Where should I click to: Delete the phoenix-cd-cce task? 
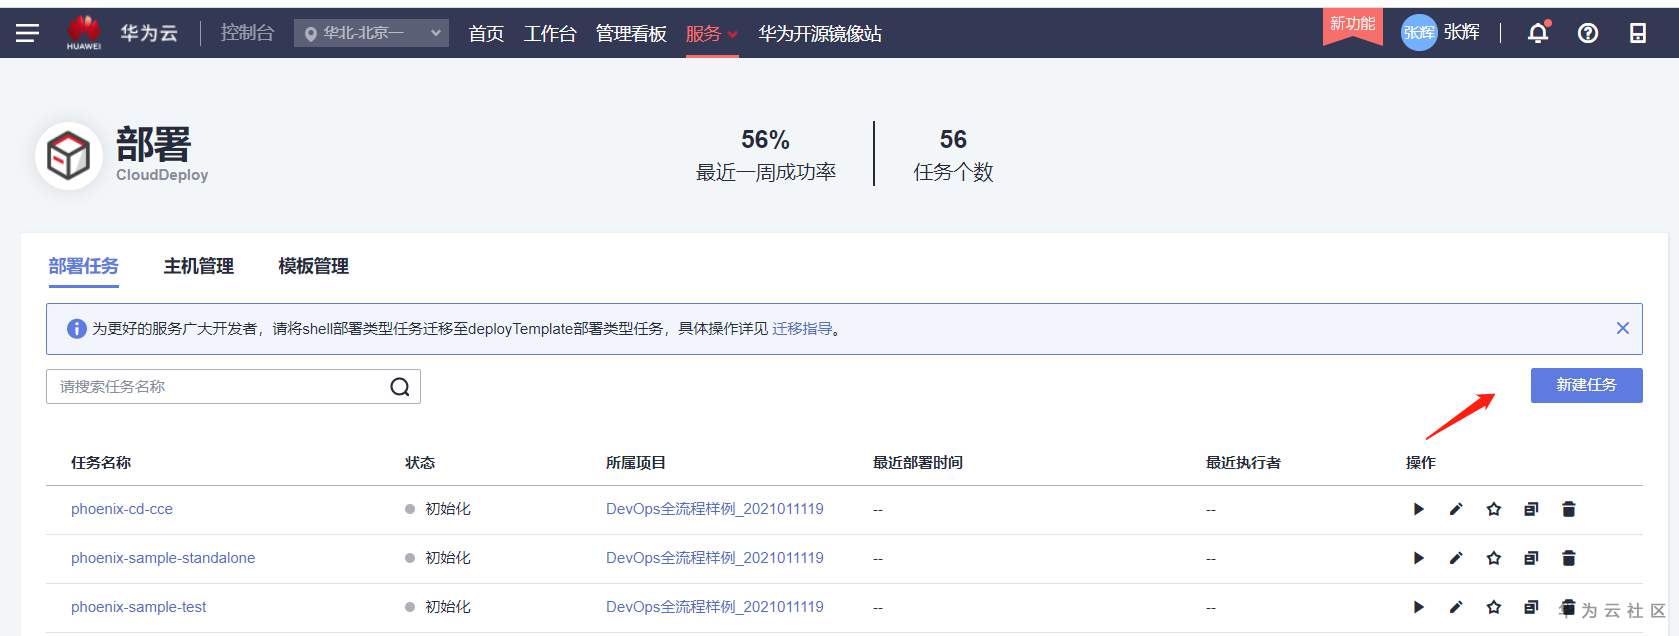[x=1568, y=509]
